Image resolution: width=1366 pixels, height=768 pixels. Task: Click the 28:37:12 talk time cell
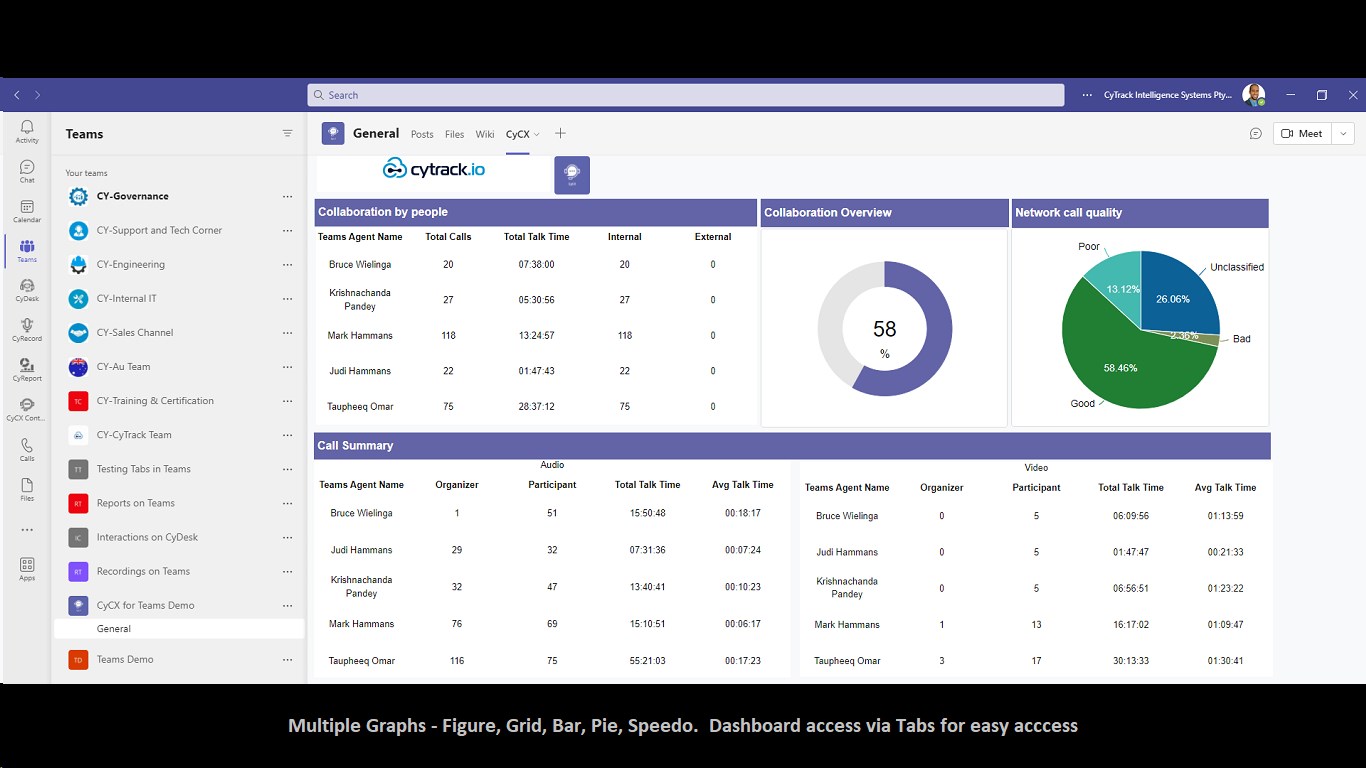click(537, 407)
